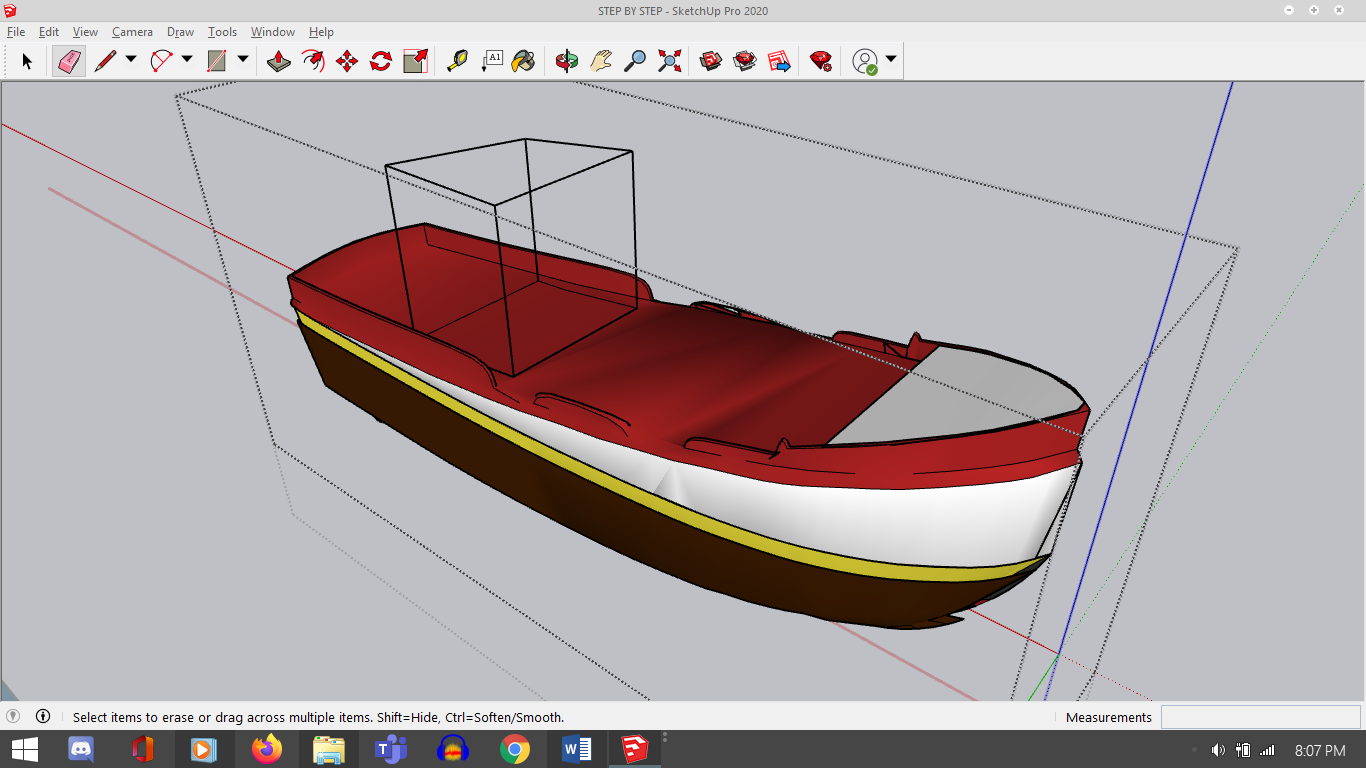Screen dimensions: 1366x768
Task: Click the Measurements input box
Action: (x=1260, y=717)
